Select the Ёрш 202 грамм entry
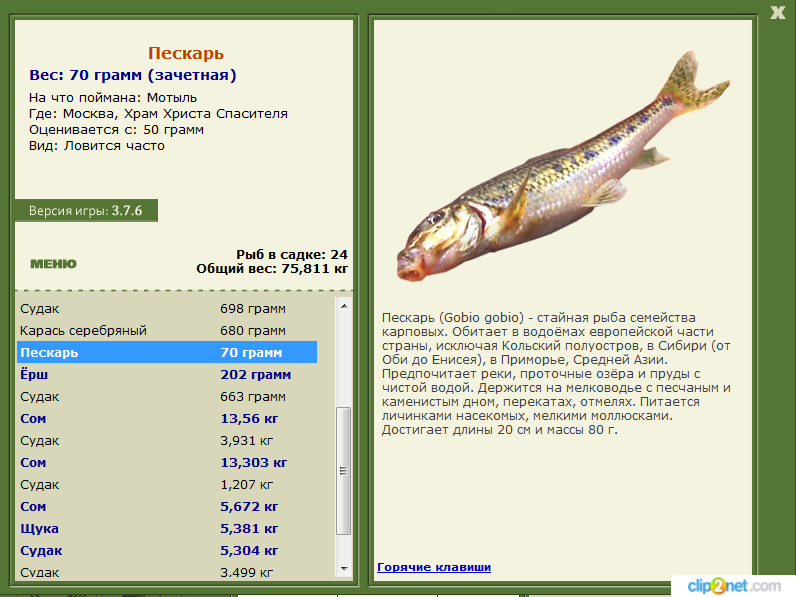The image size is (796, 597). pos(167,375)
